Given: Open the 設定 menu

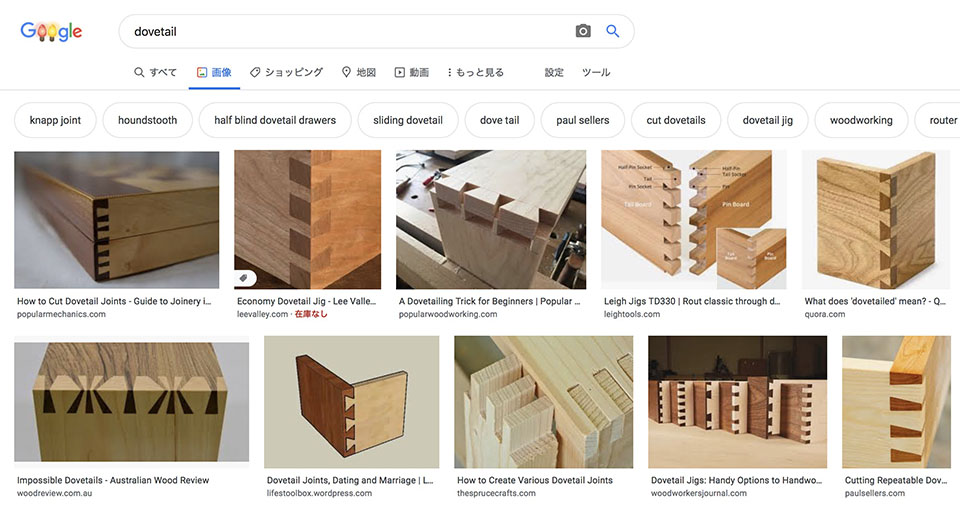Looking at the screenshot, I should (x=554, y=72).
